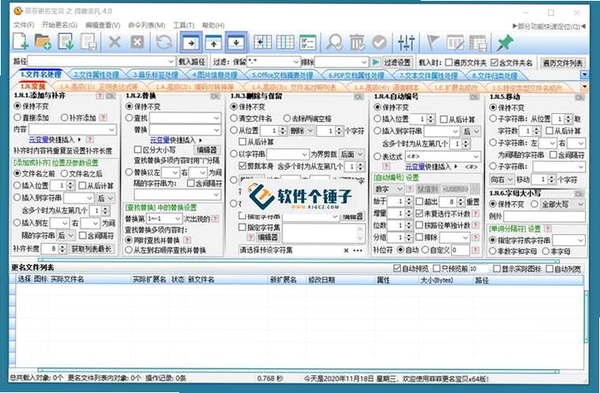Click the 载入路径 button
600x393 pixels.
[192, 62]
